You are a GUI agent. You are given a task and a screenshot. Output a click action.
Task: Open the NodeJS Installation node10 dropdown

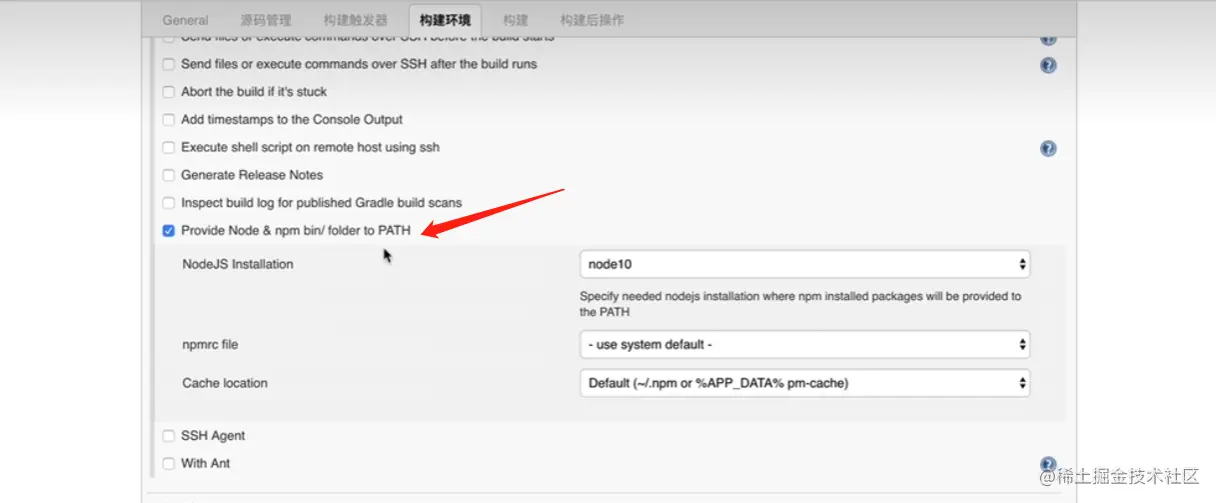click(x=805, y=265)
